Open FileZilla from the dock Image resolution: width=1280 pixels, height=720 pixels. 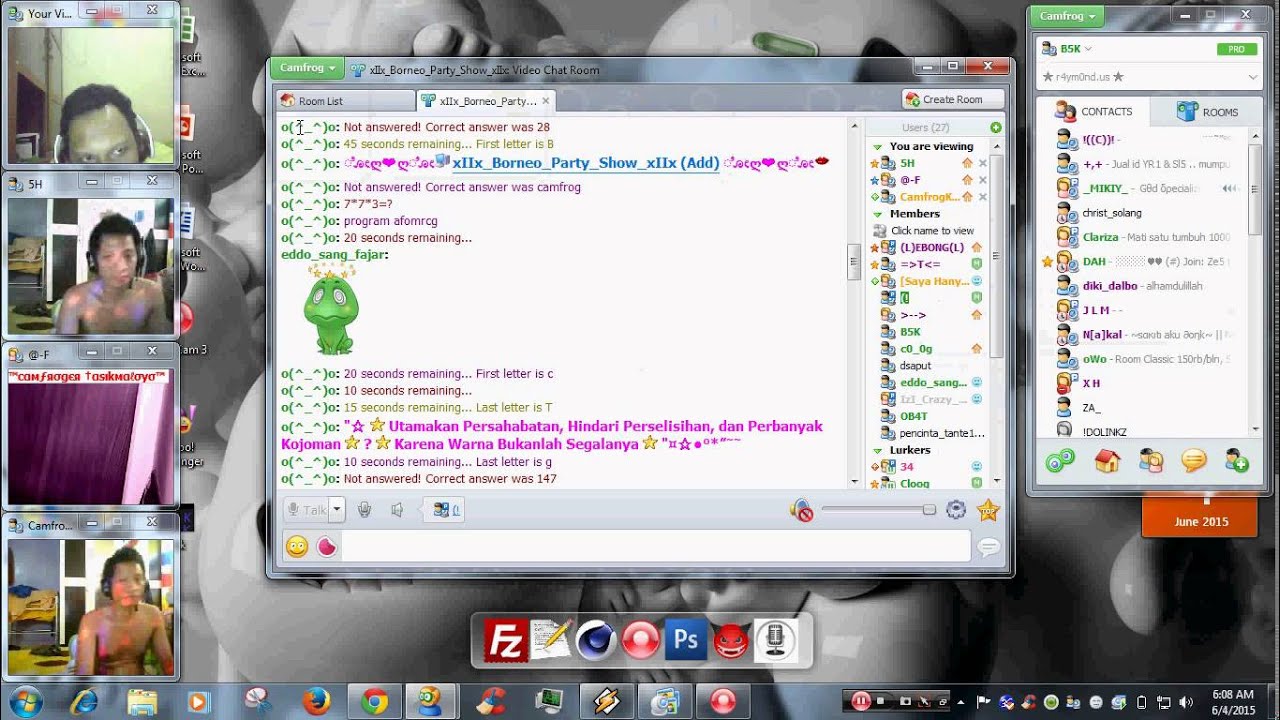point(506,640)
